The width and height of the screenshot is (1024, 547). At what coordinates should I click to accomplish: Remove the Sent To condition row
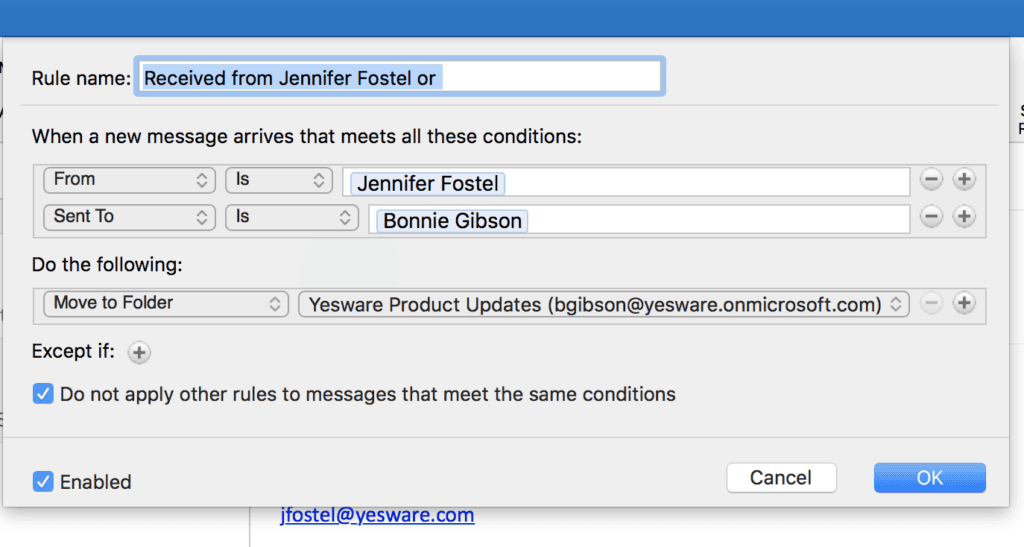click(931, 217)
